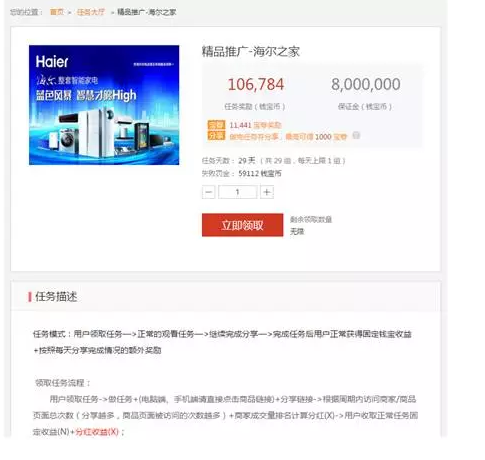Click the first orange badge beside 11,441

tap(216, 125)
